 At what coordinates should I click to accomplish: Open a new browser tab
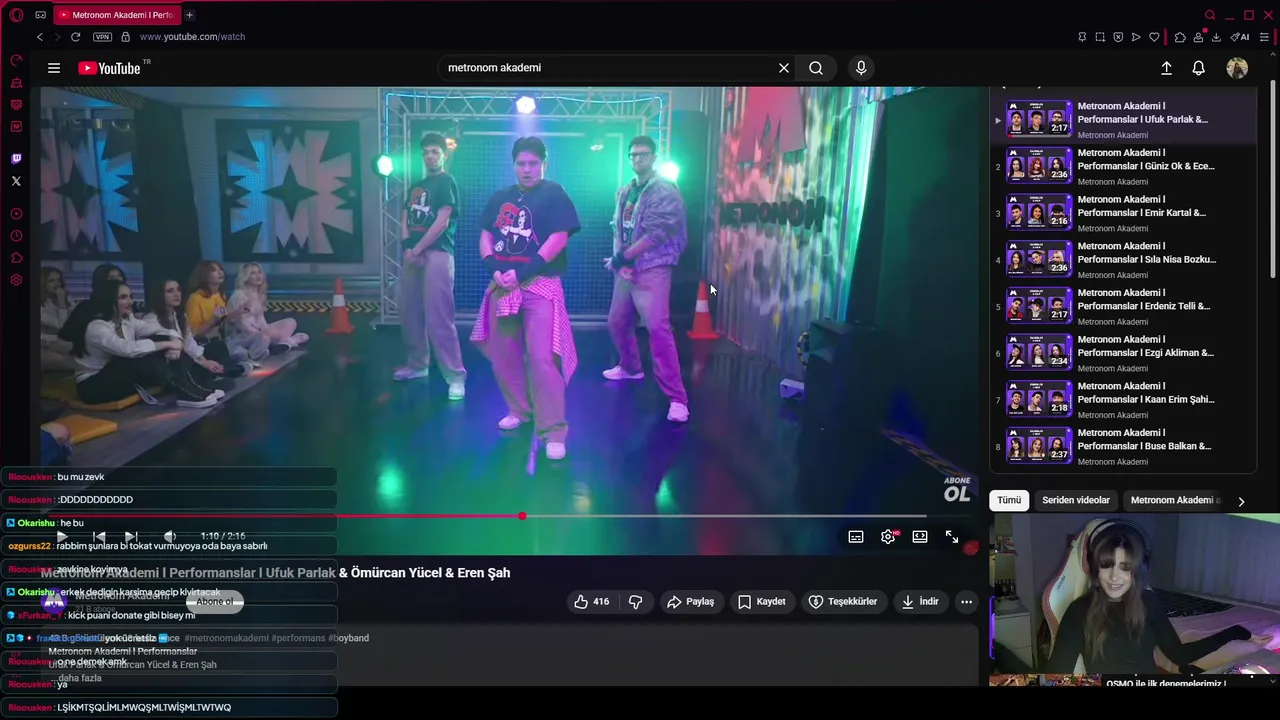point(189,15)
